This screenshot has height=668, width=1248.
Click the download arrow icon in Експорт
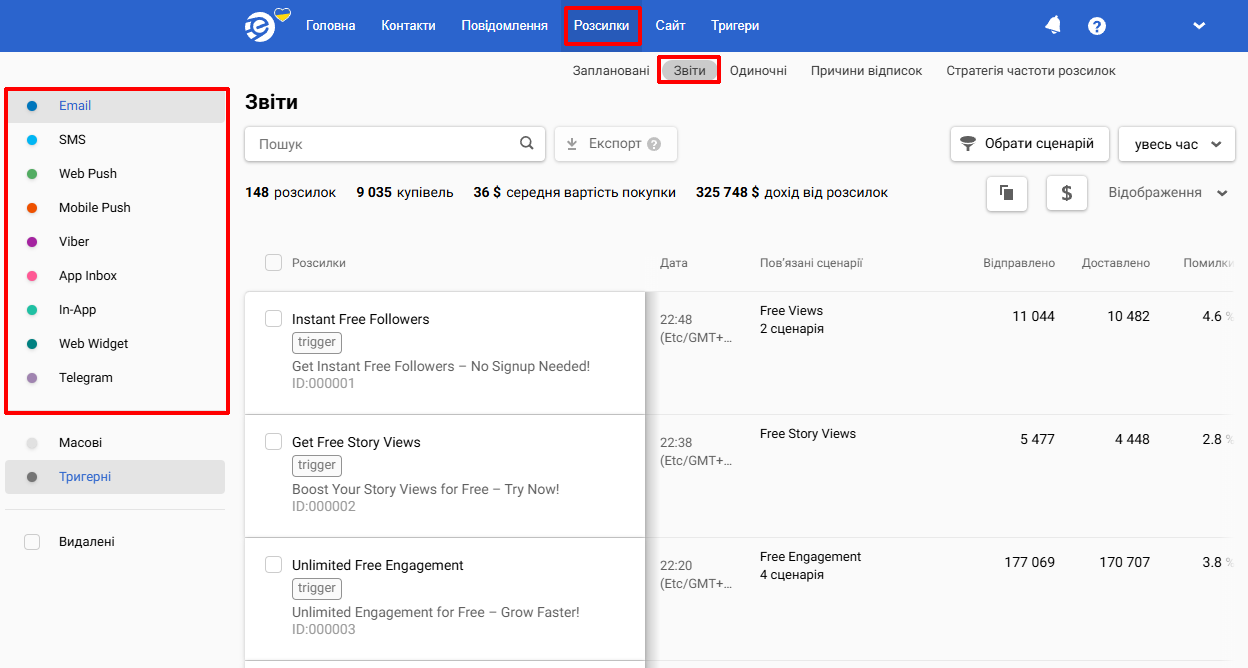coord(572,144)
